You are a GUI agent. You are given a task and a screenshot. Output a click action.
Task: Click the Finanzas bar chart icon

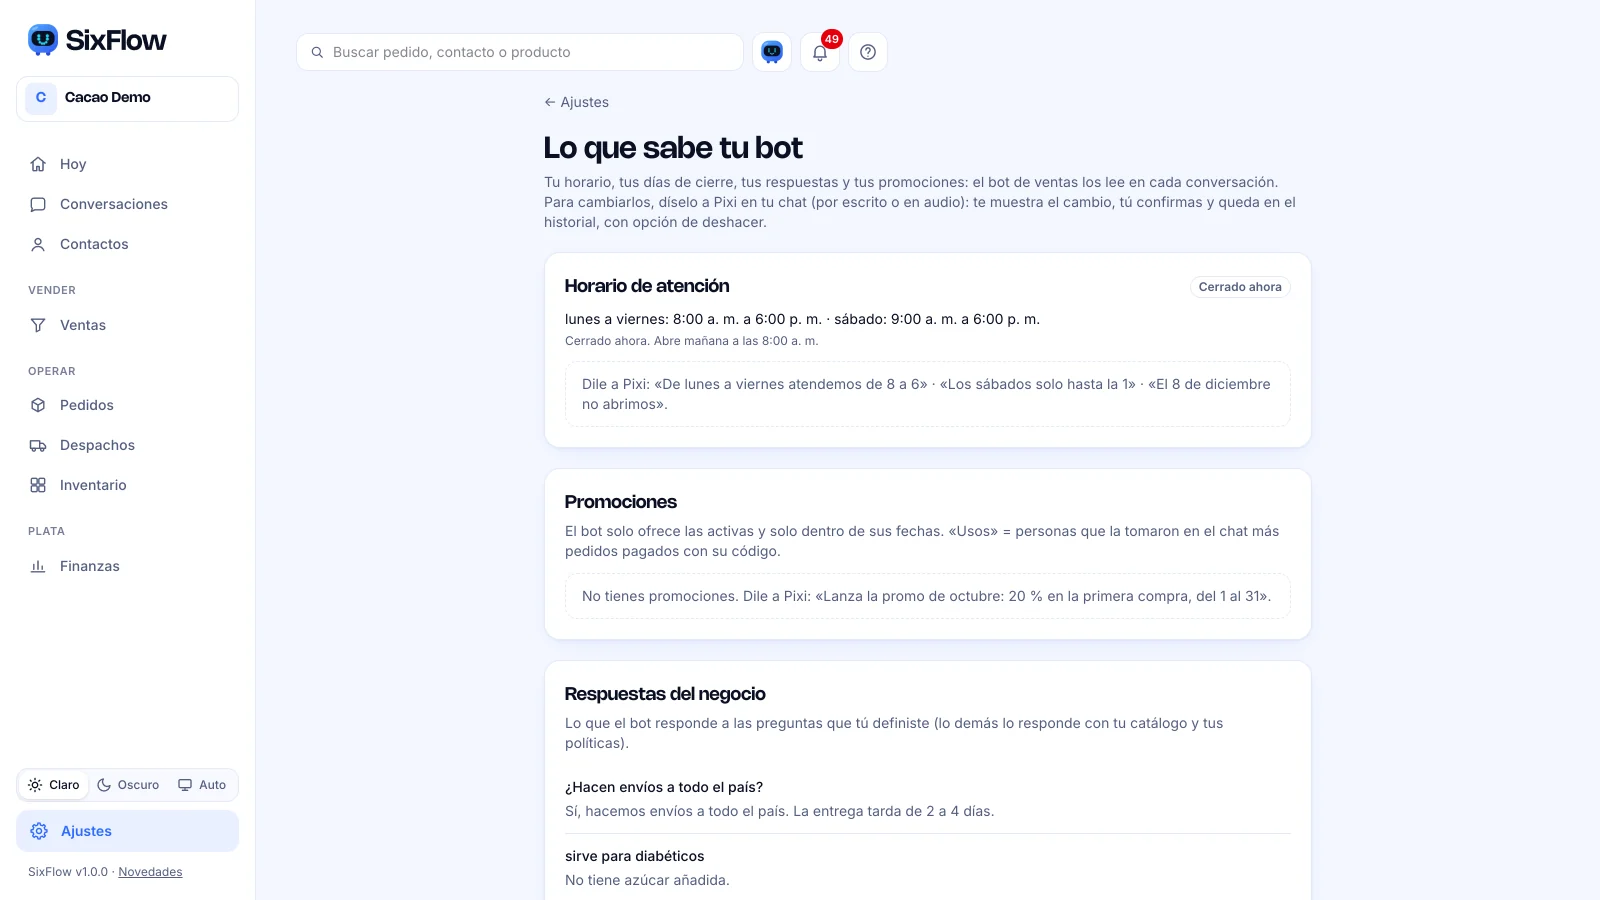38,566
